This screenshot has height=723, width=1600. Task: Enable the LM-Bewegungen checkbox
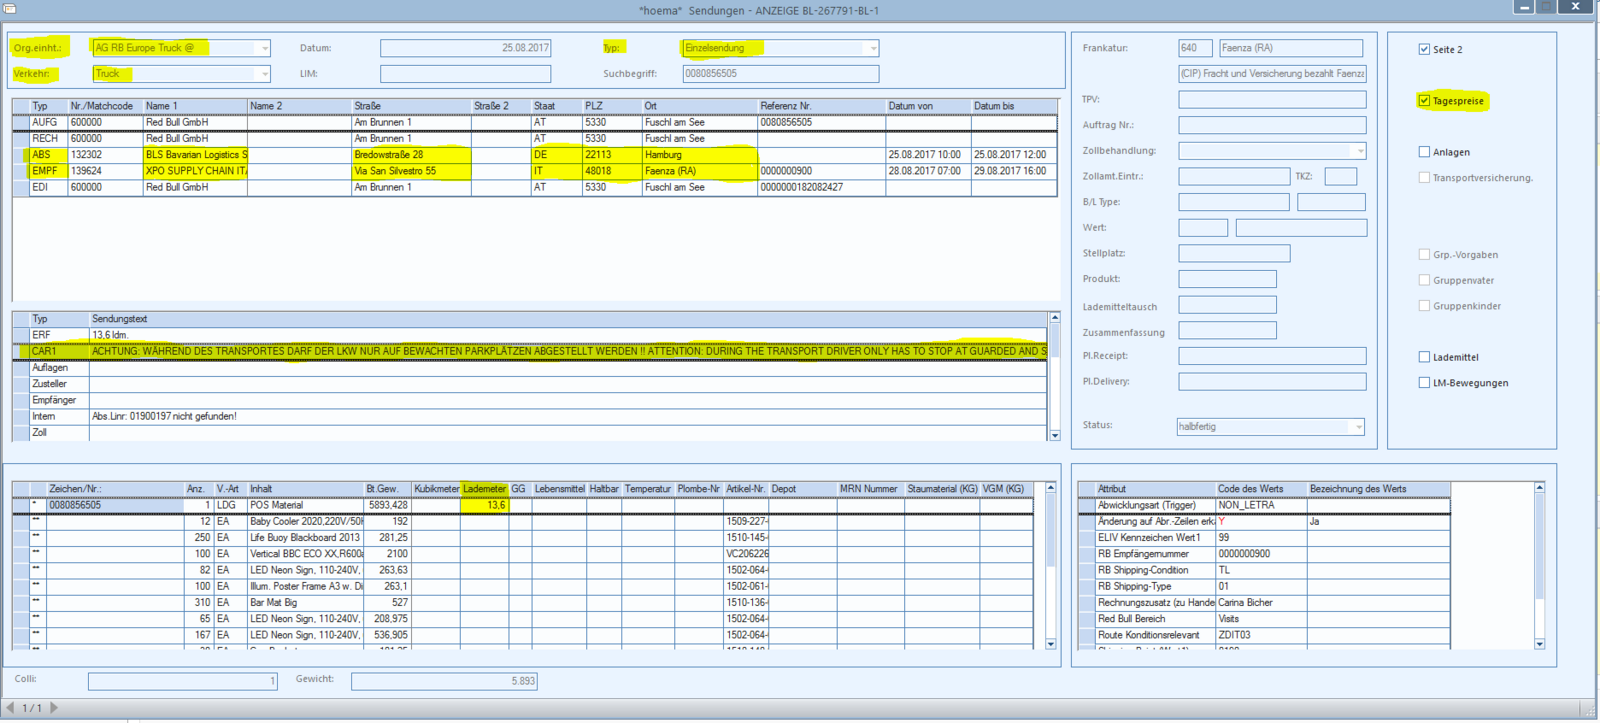point(1424,383)
